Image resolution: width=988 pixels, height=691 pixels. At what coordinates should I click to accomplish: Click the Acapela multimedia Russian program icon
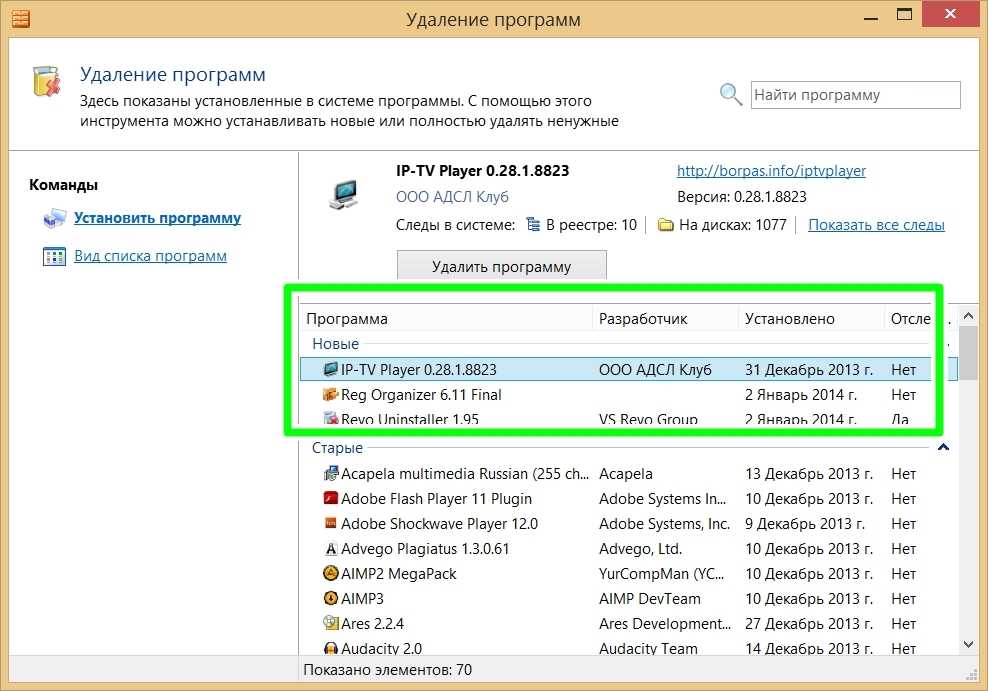[331, 474]
